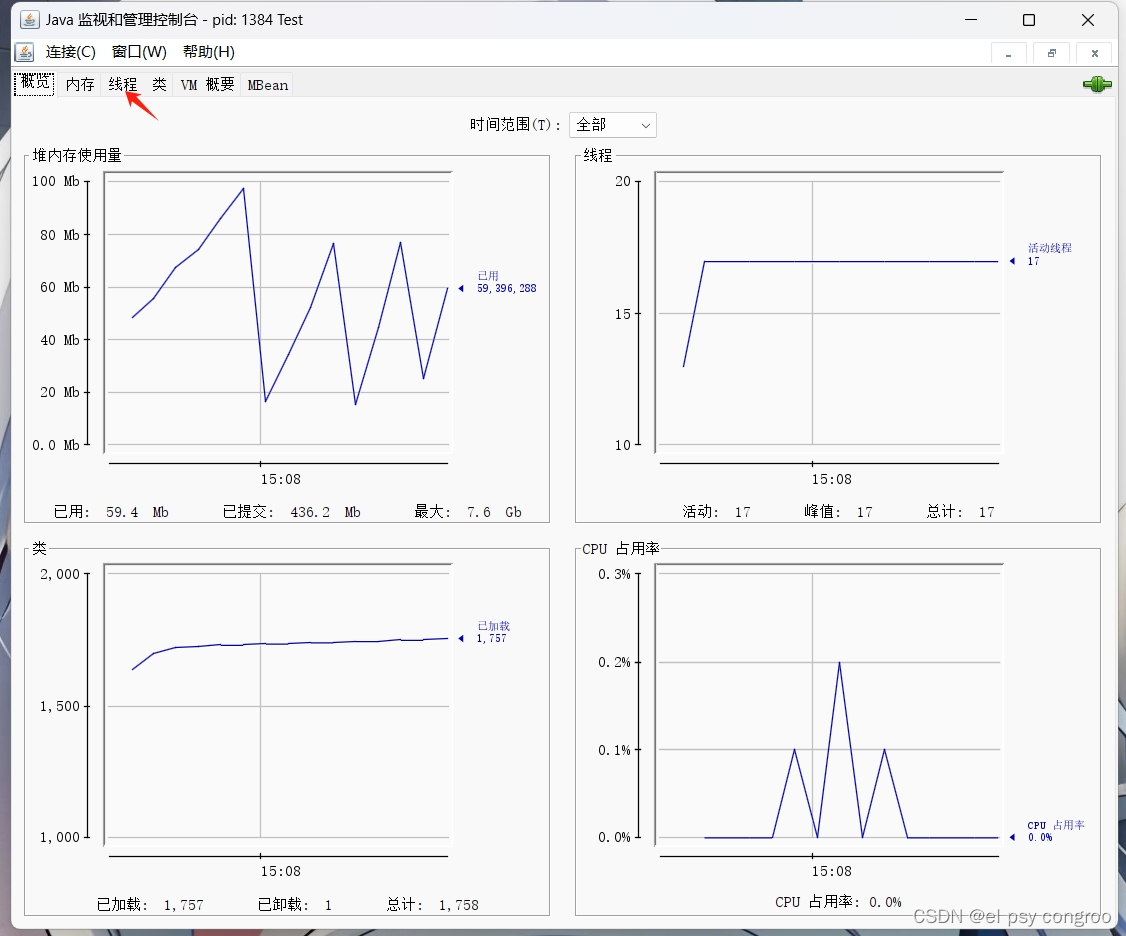
Task: Click the 活动: 17 thread value
Action: click(716, 512)
